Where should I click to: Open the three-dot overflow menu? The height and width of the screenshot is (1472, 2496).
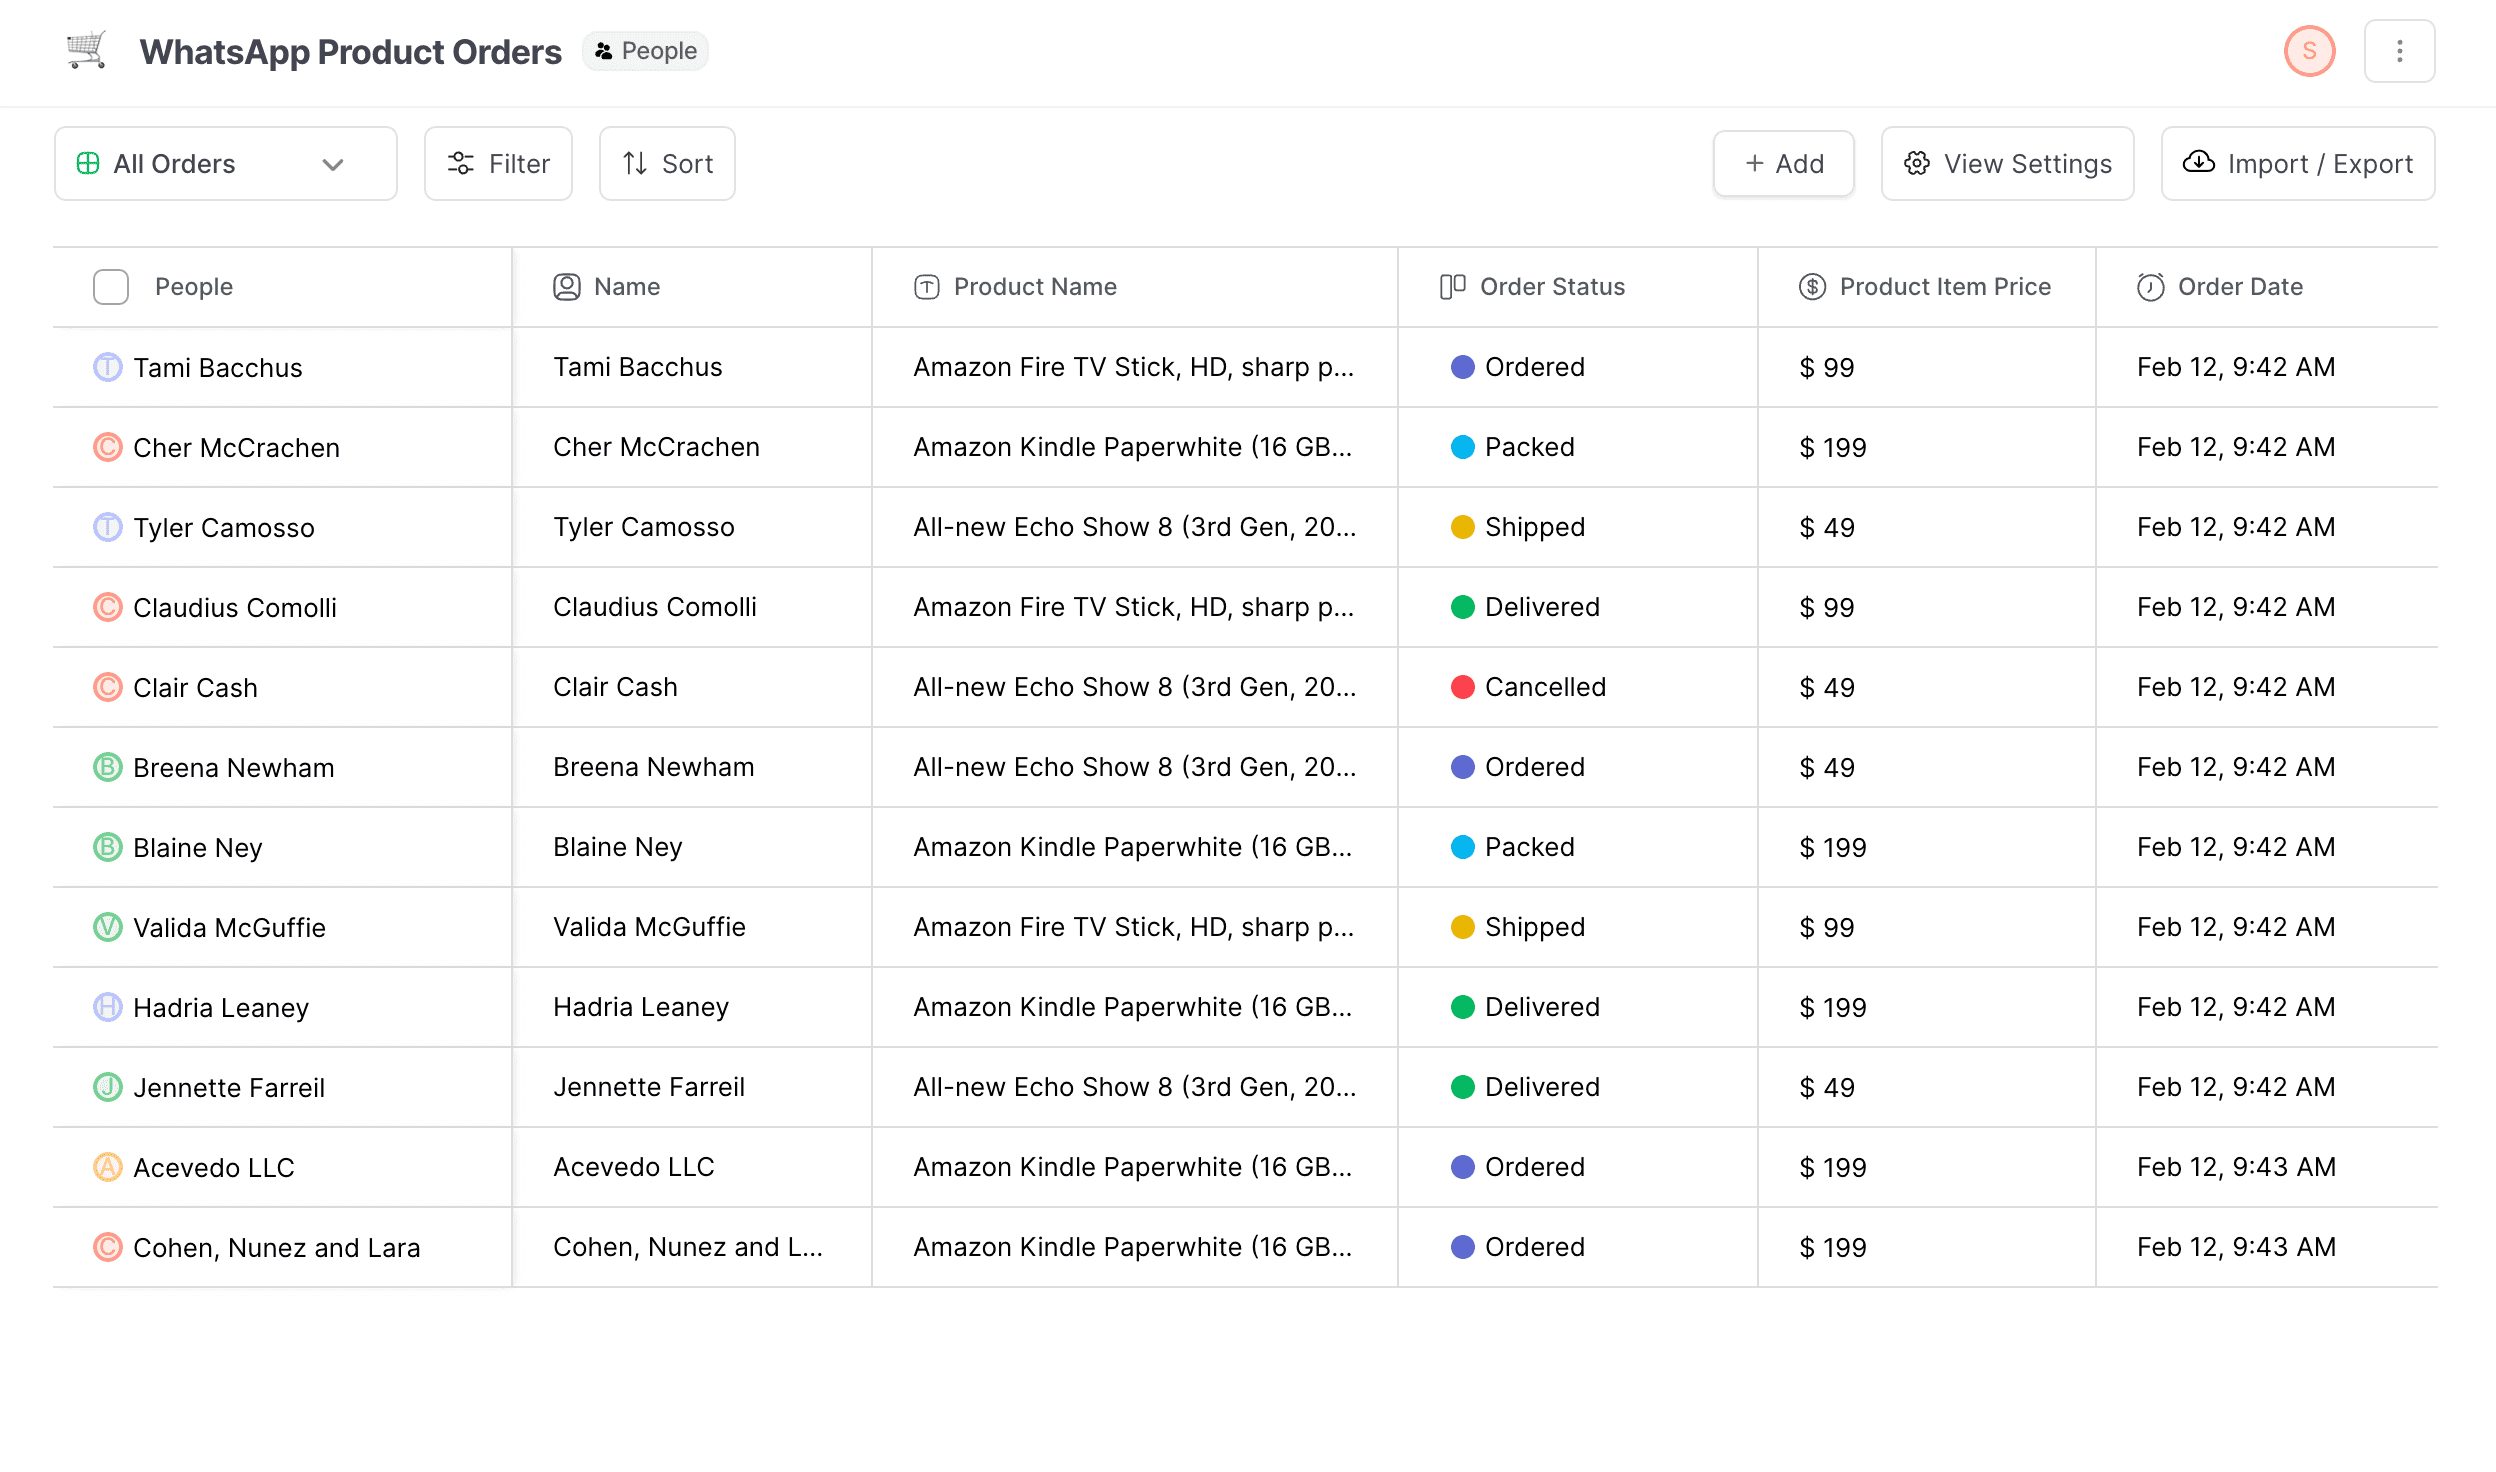[2399, 50]
